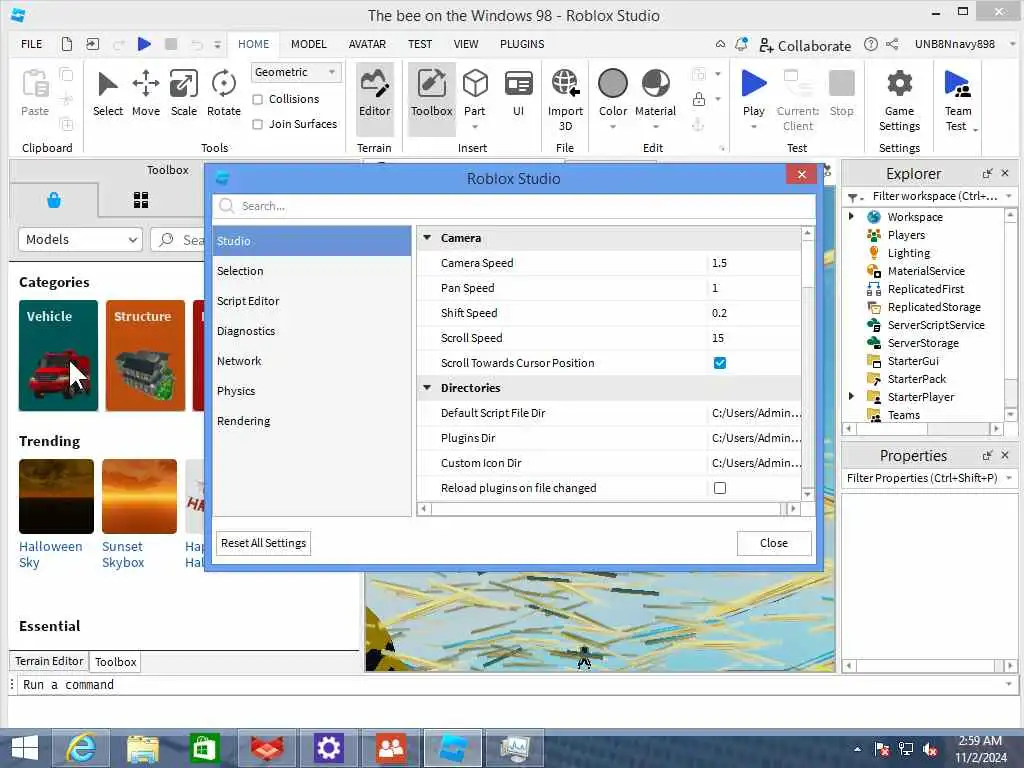1024x768 pixels.
Task: Open the Inventory grid tab in Toolbox
Action: tap(141, 200)
